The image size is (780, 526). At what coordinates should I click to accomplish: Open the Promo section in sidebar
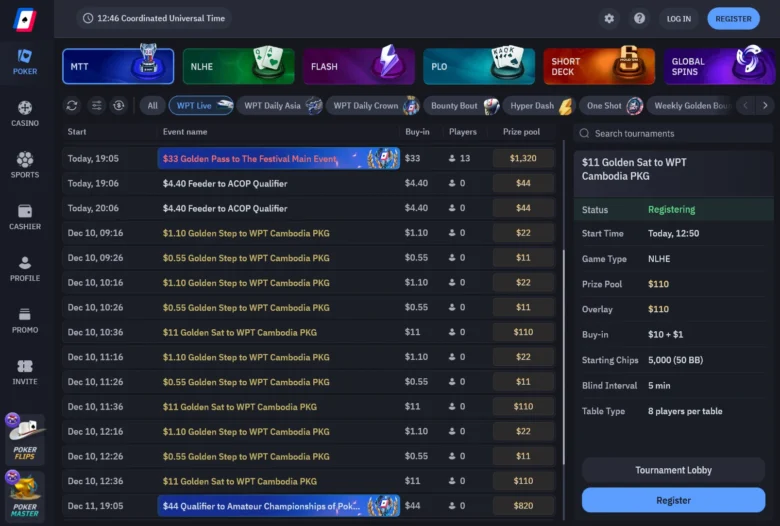coord(25,320)
